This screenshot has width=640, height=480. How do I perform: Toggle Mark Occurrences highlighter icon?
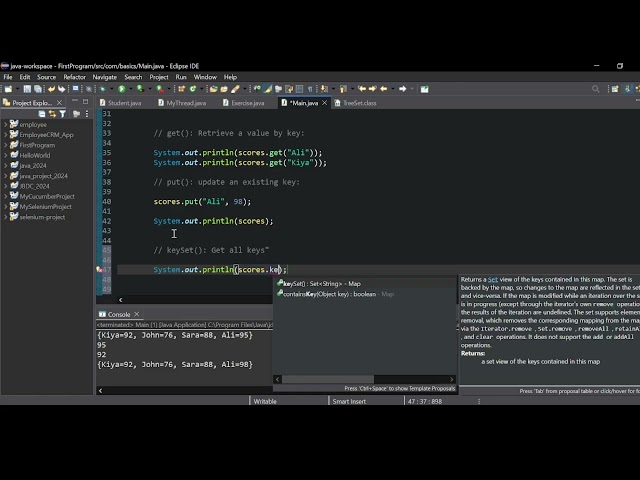(x=268, y=89)
